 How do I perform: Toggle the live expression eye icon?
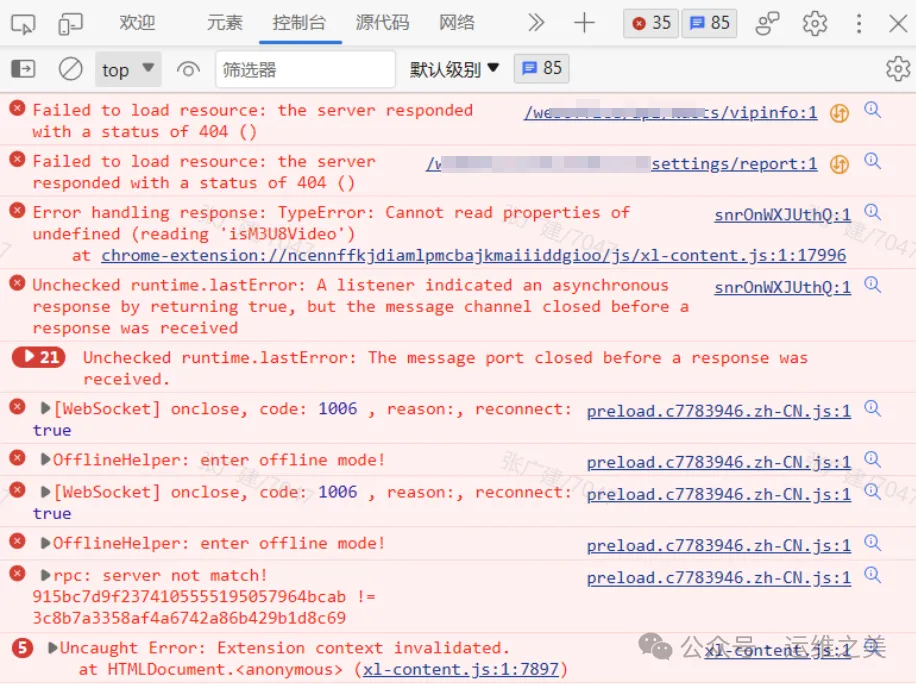click(187, 69)
